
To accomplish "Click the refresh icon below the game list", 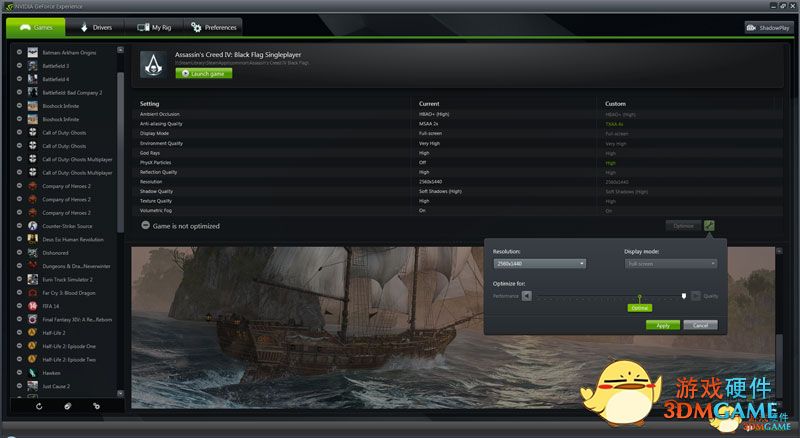I will coord(39,406).
